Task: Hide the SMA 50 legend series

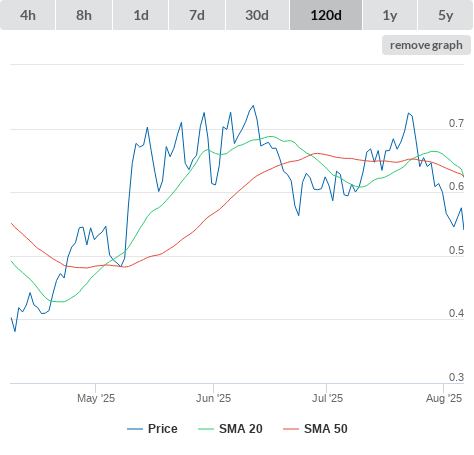Action: 315,429
